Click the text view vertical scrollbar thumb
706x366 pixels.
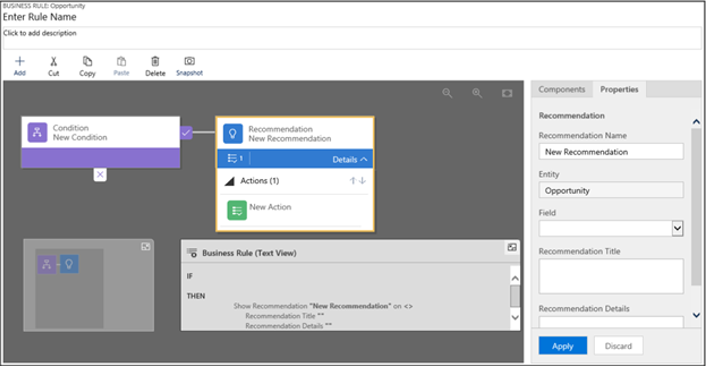pyautogui.click(x=515, y=296)
